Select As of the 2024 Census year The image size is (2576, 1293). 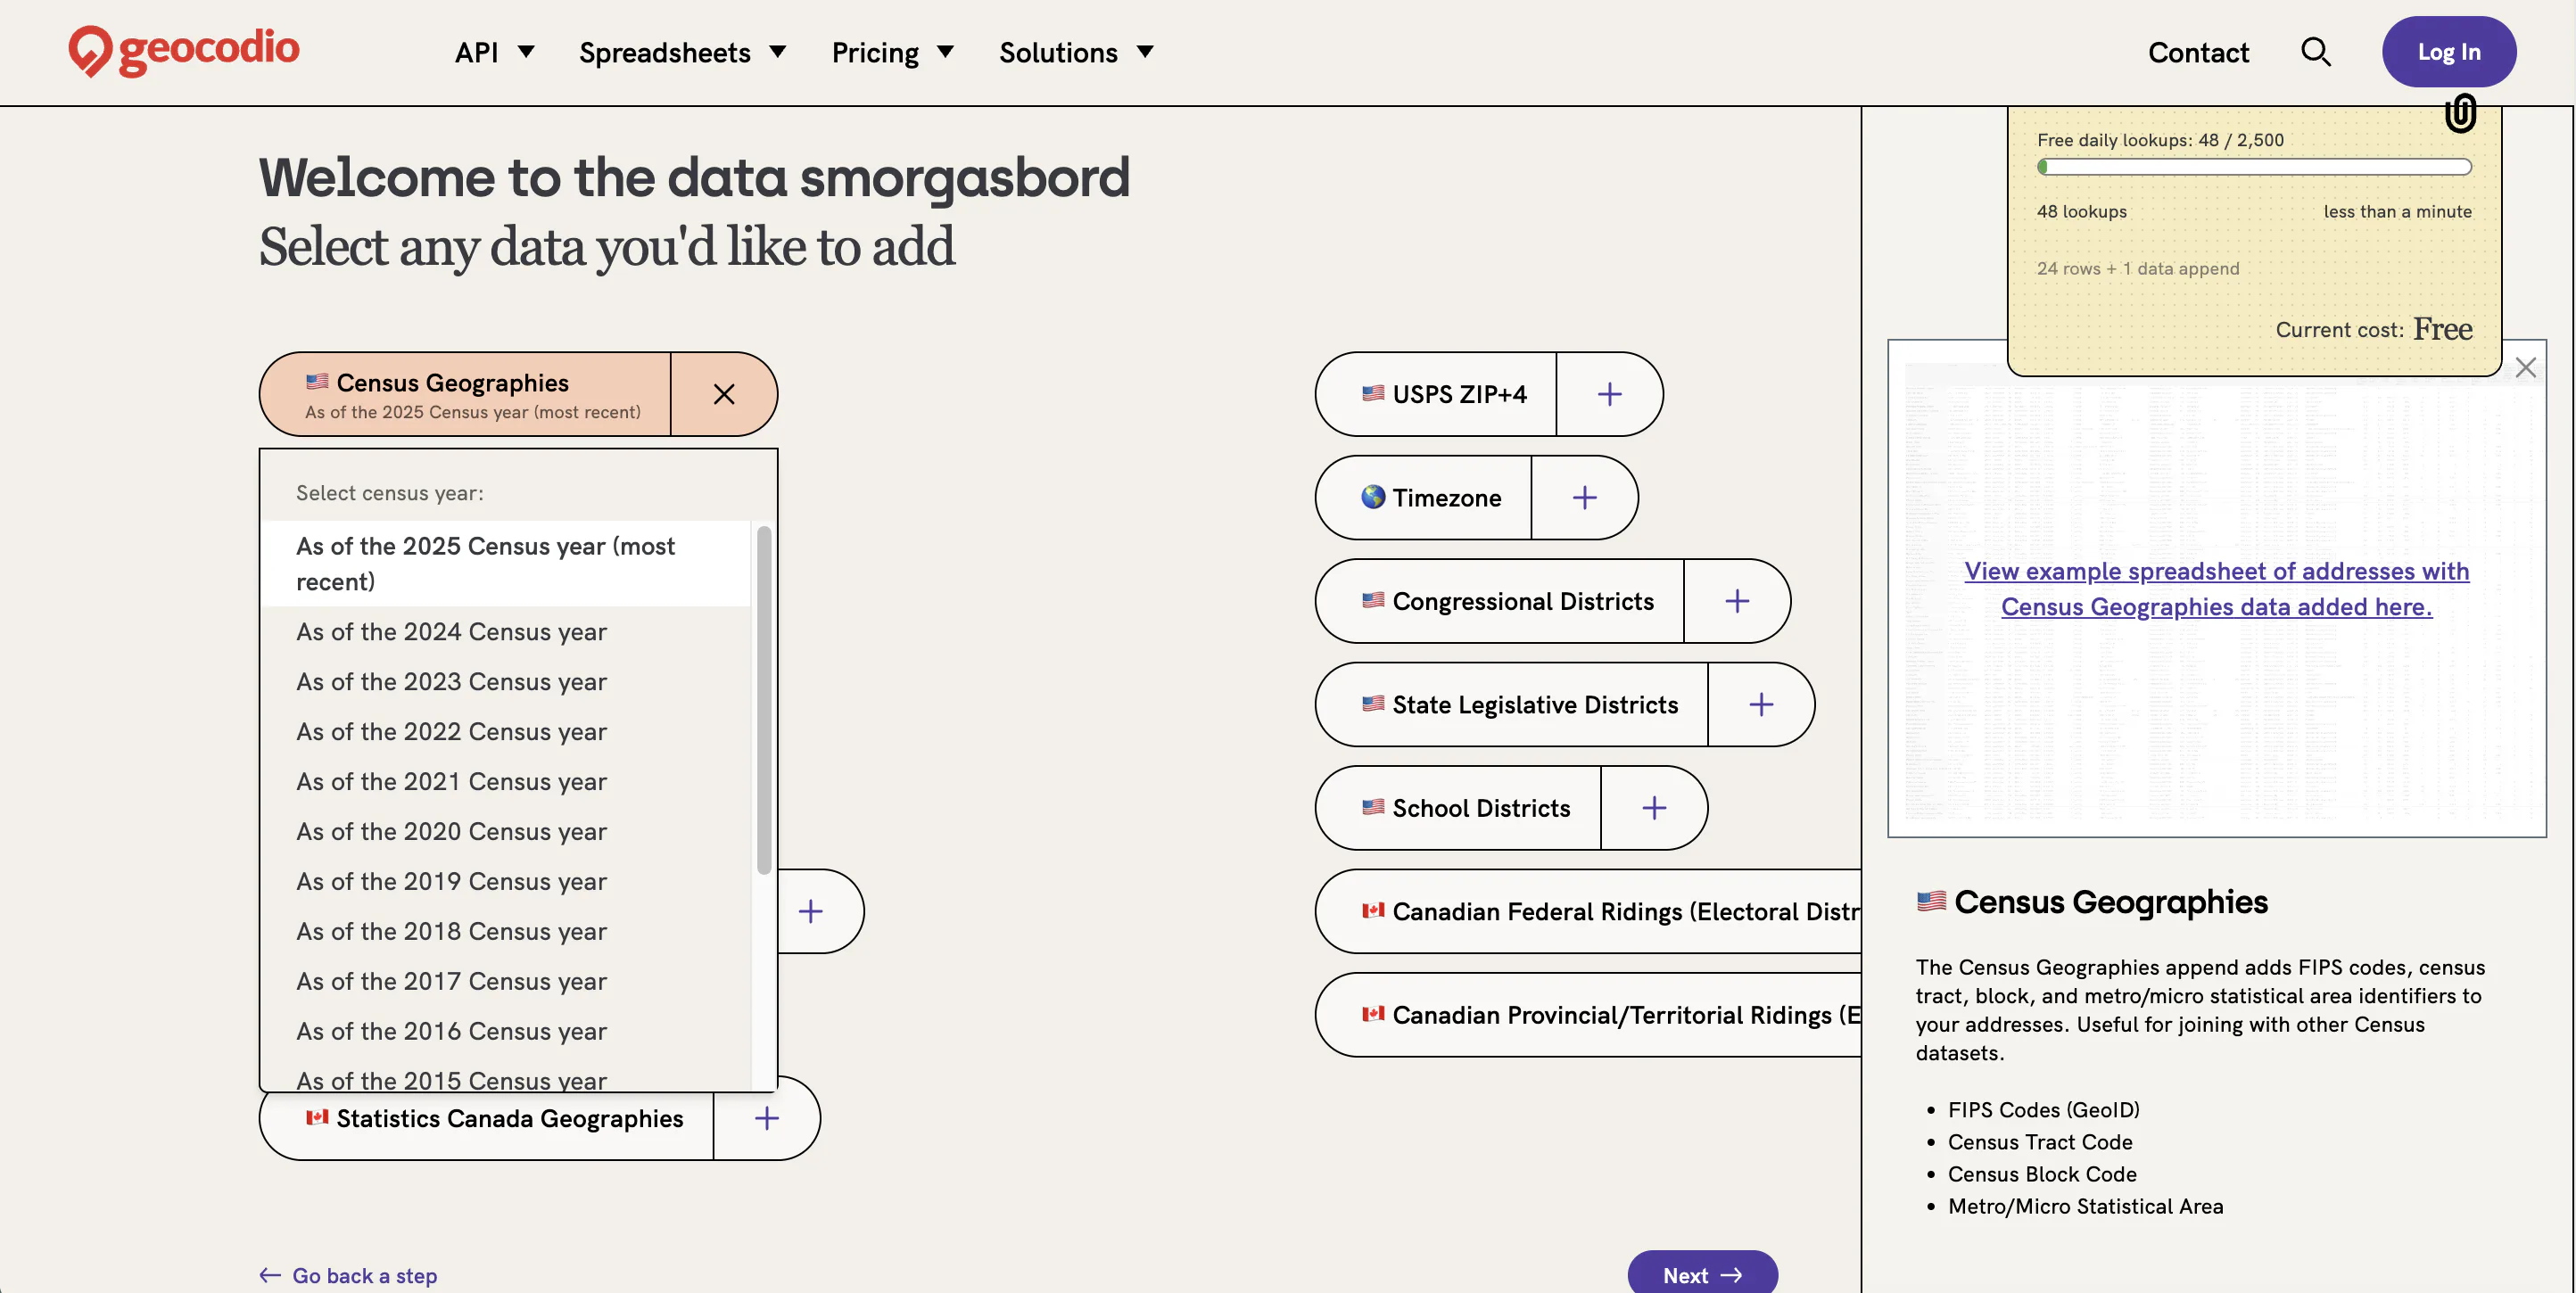506,632
